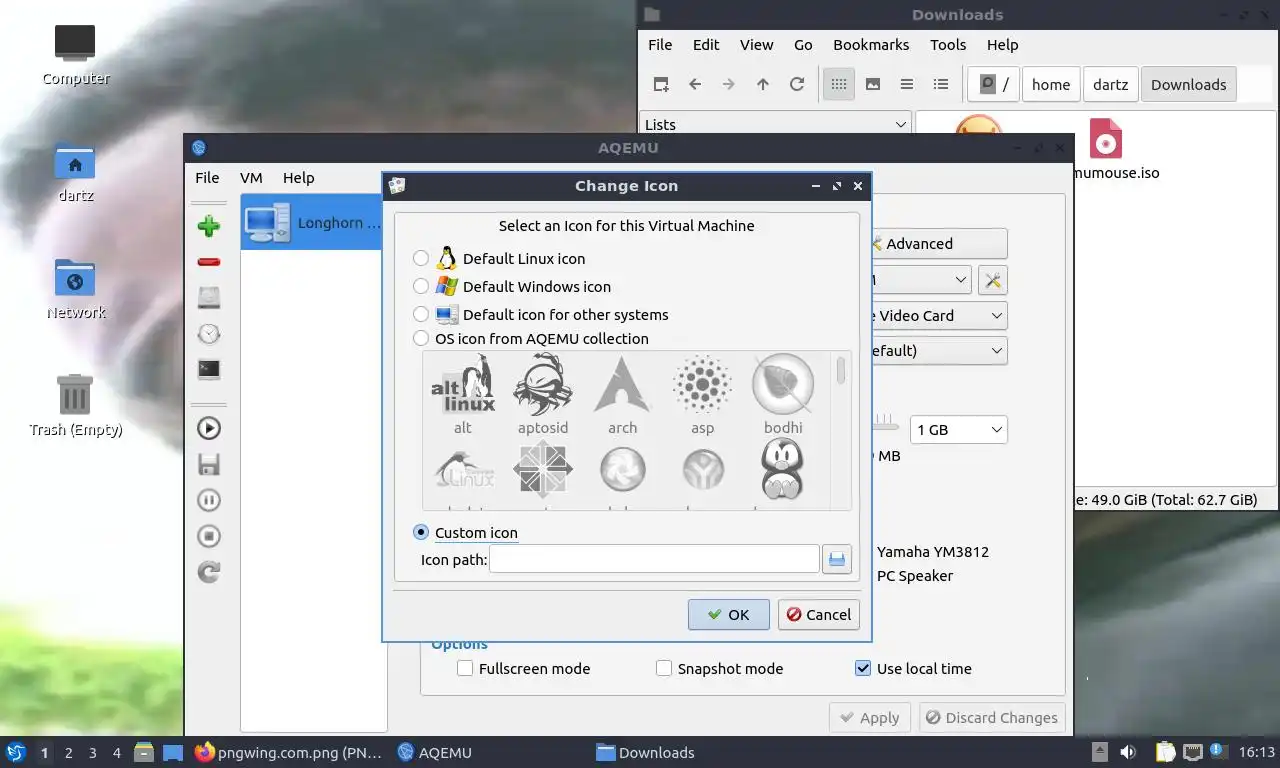Screen dimensions: 1280x768
Task: Go forward in the Downloads file manager
Action: click(x=729, y=84)
